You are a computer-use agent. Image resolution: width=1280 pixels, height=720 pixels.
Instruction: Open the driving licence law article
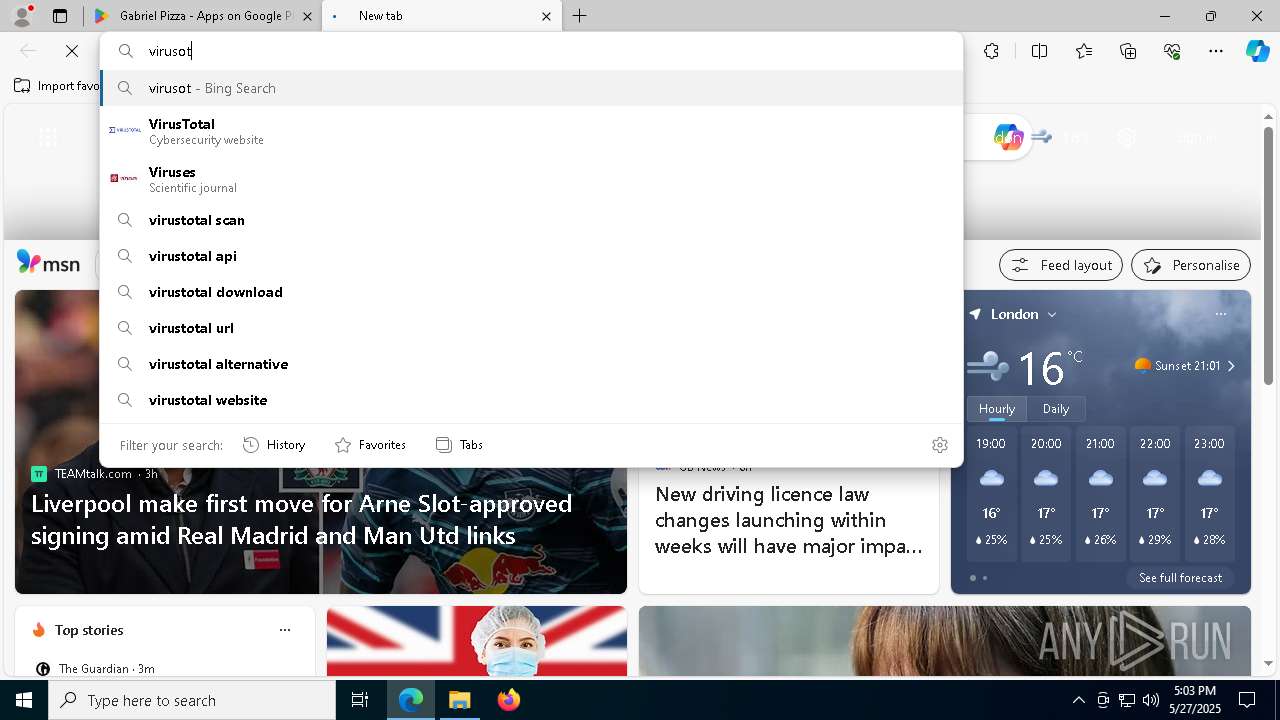point(788,520)
